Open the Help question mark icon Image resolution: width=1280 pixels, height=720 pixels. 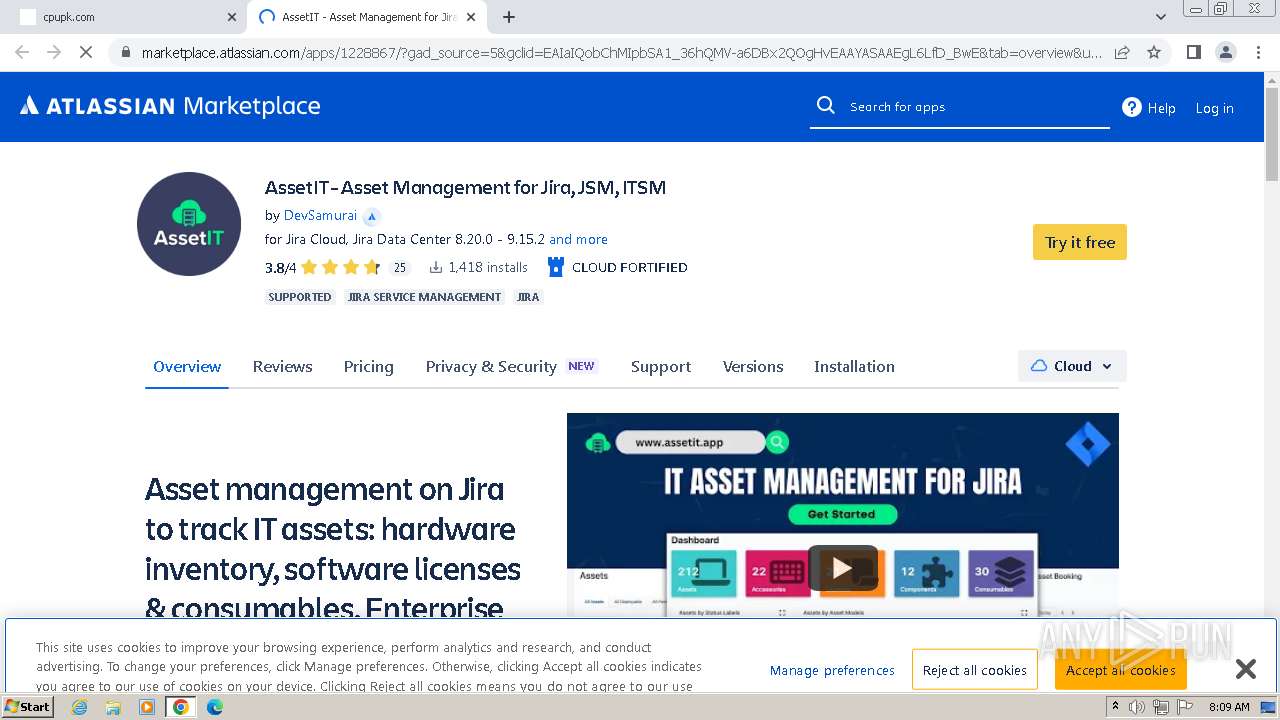pos(1131,107)
